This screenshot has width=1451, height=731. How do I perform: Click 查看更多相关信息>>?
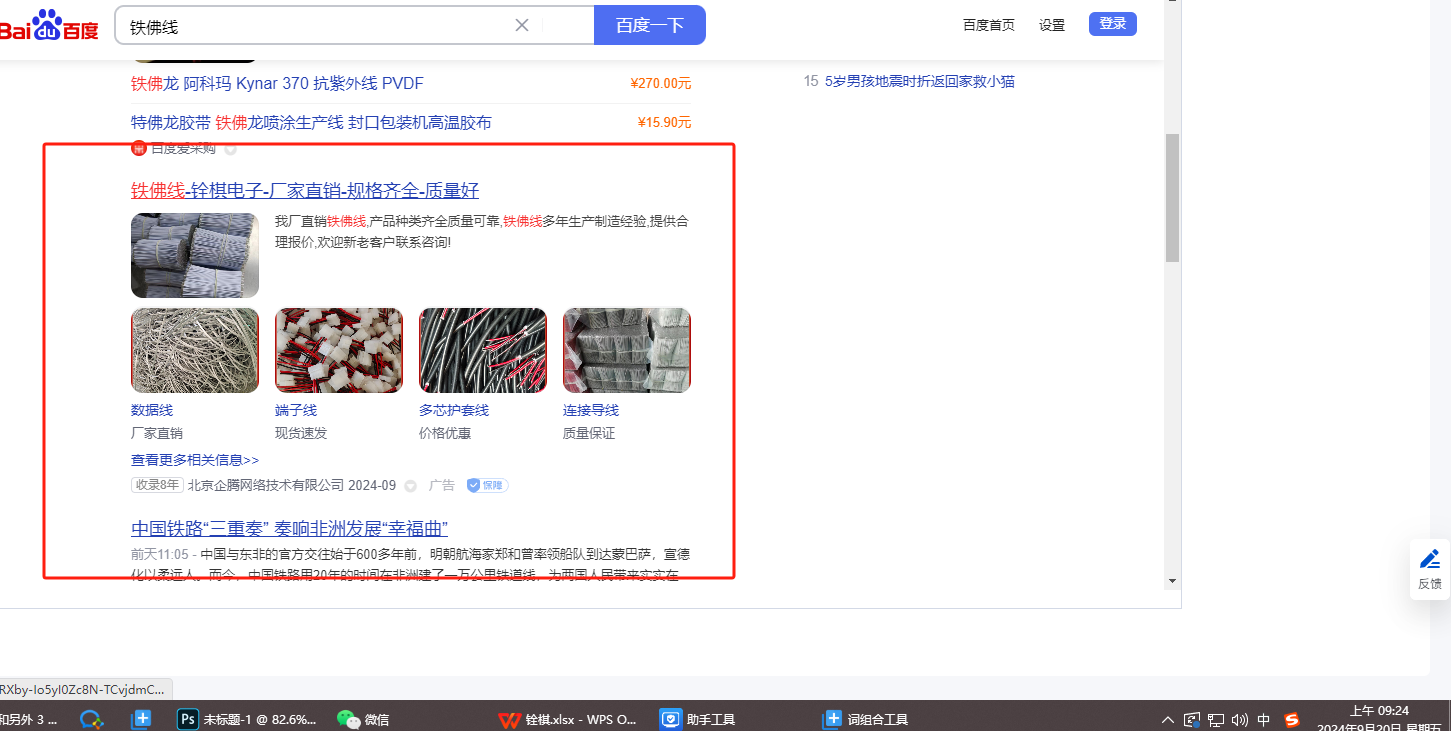coord(195,460)
